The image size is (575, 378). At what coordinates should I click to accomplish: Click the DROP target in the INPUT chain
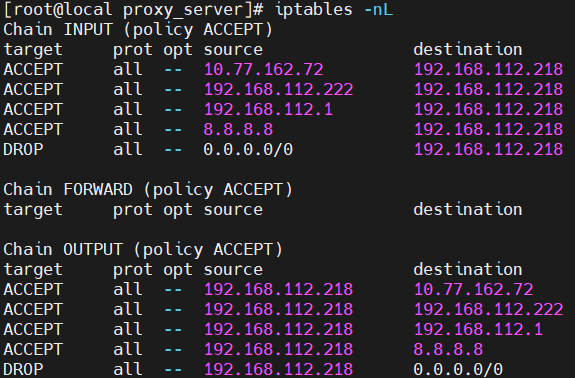pos(23,150)
